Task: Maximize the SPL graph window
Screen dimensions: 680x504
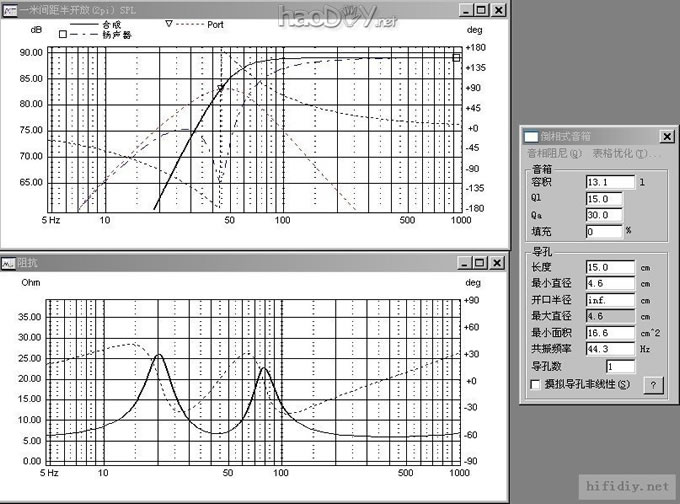Action: (x=482, y=9)
